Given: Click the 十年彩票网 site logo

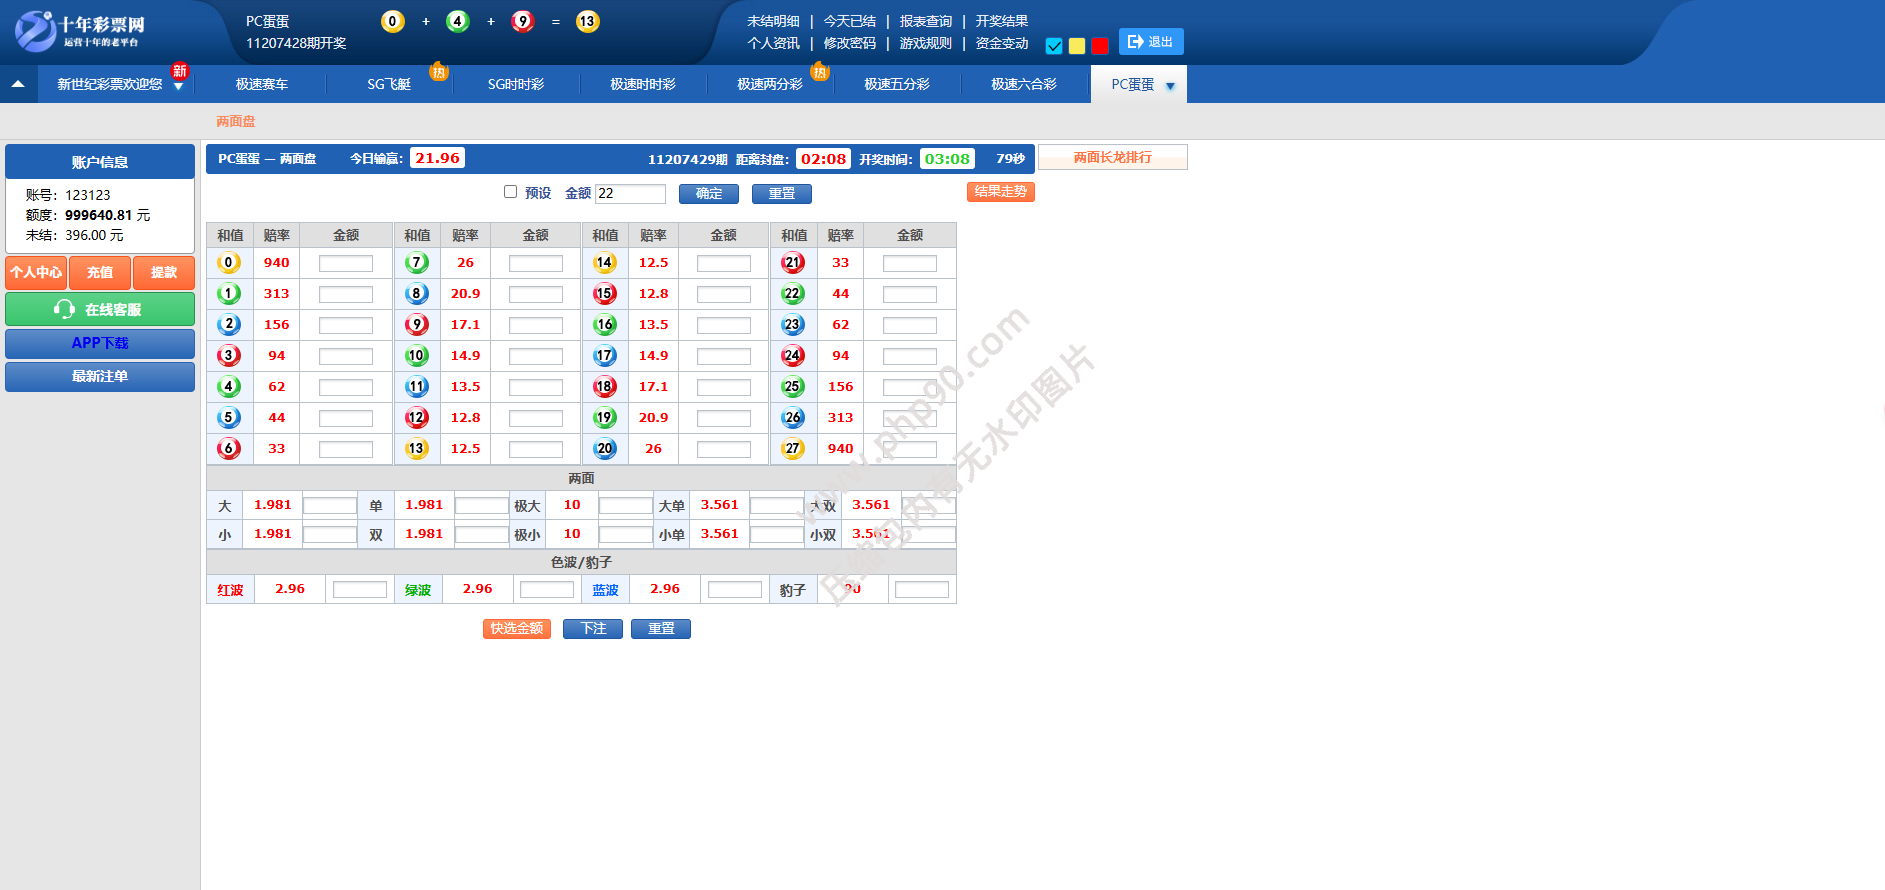Looking at the screenshot, I should pyautogui.click(x=80, y=30).
